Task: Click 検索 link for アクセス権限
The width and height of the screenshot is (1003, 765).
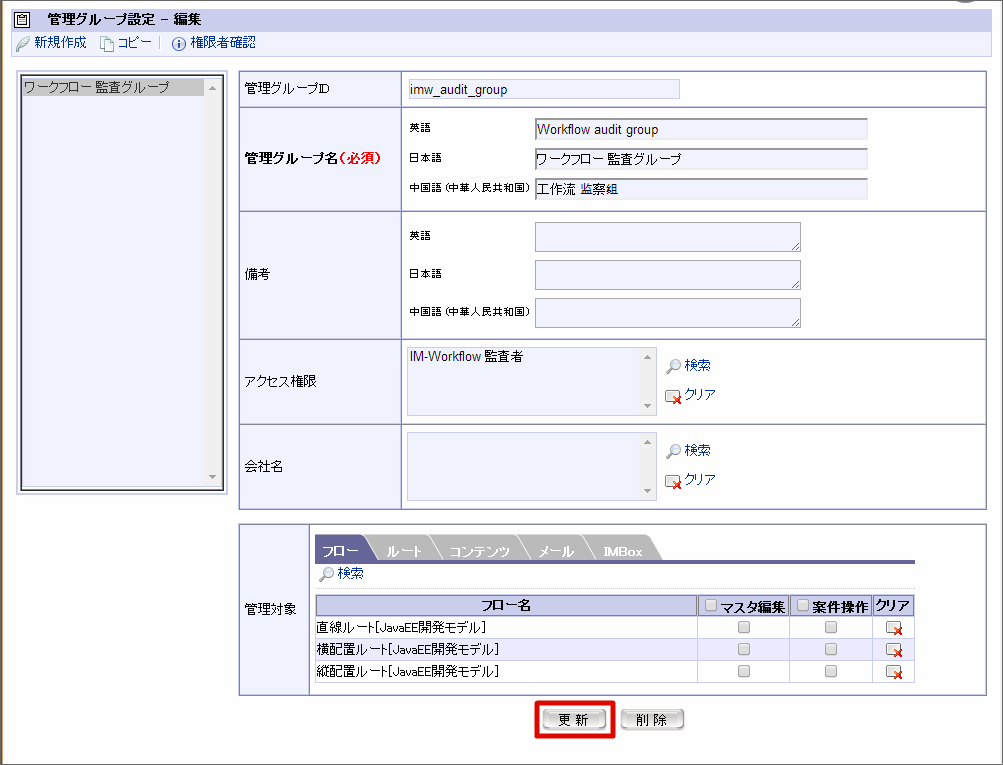Action: 697,365
